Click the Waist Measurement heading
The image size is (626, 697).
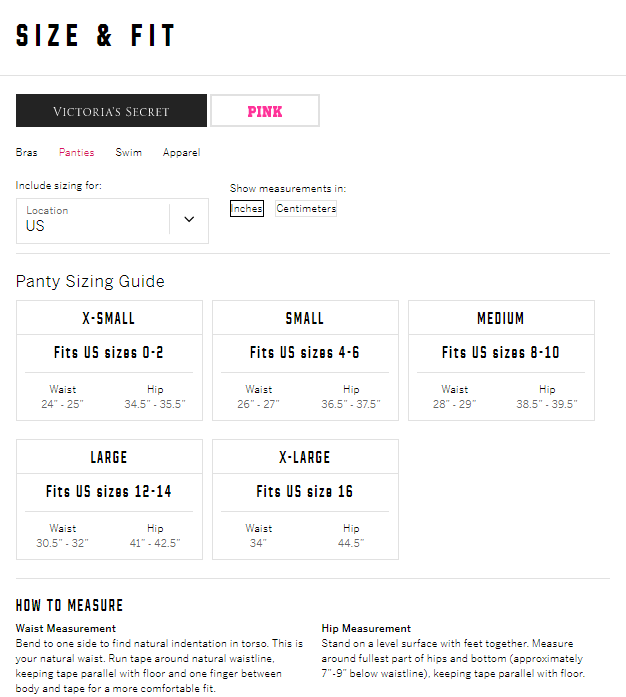66,628
